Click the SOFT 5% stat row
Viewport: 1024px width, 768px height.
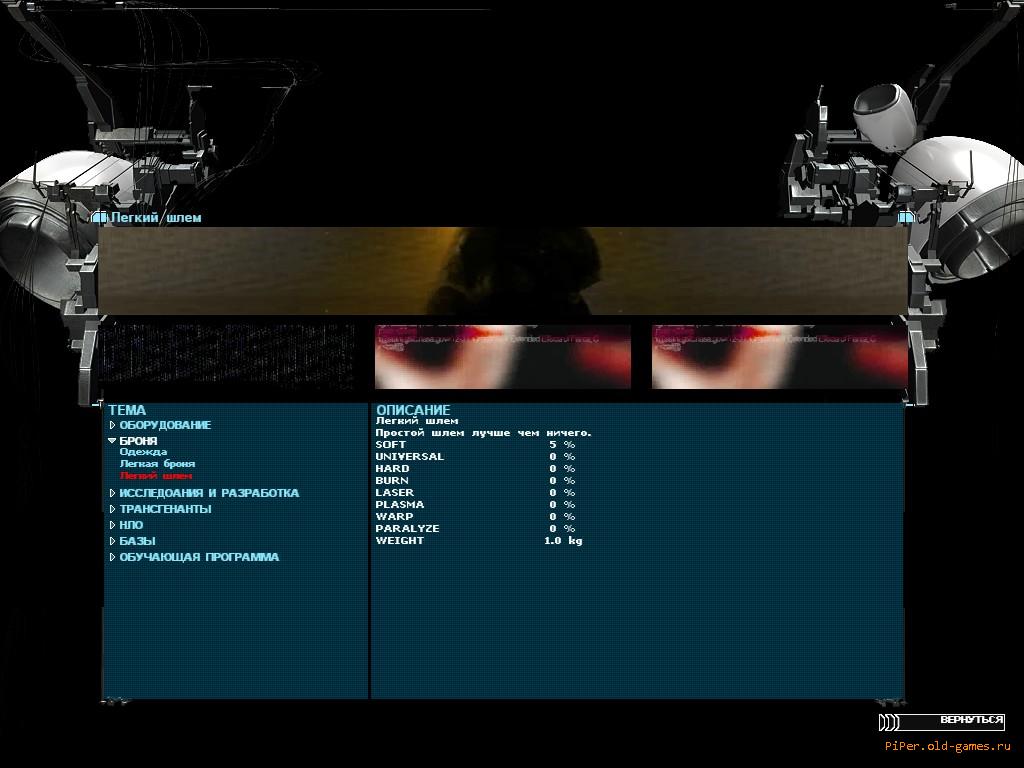point(475,444)
